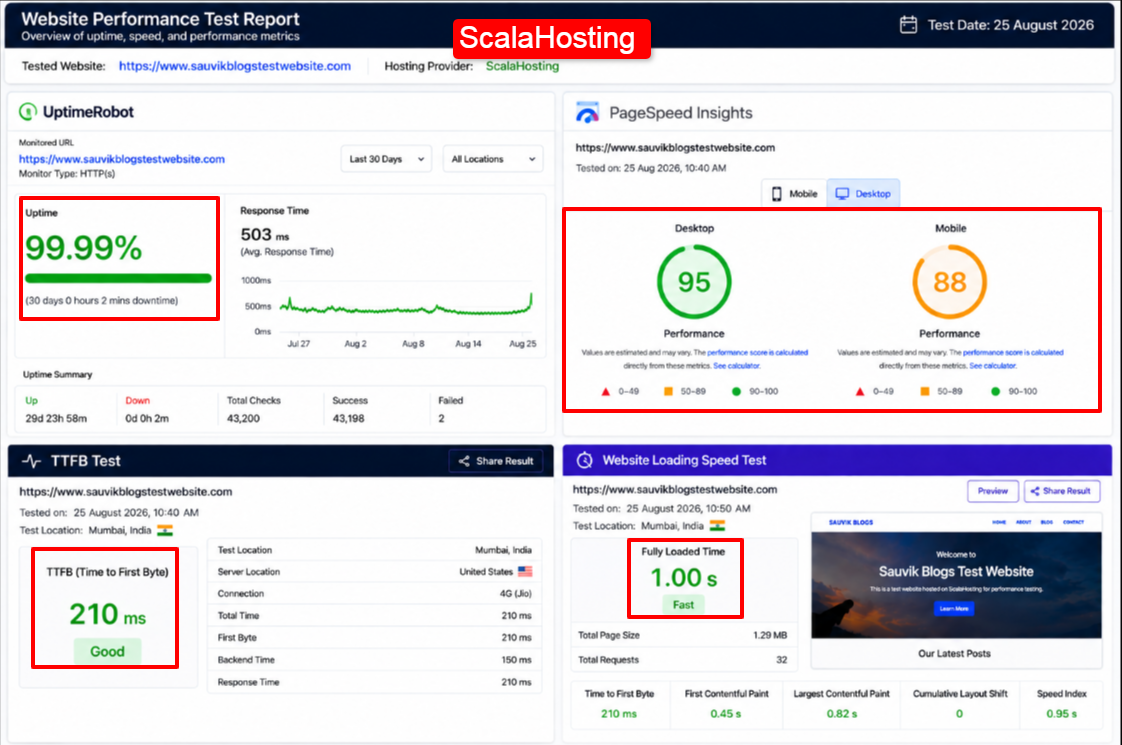Click Share Result in TTFB Test header

pyautogui.click(x=496, y=461)
